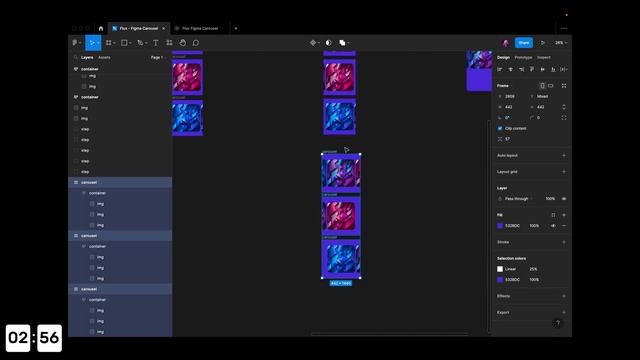
Task: Align selection right
Action: [521, 69]
